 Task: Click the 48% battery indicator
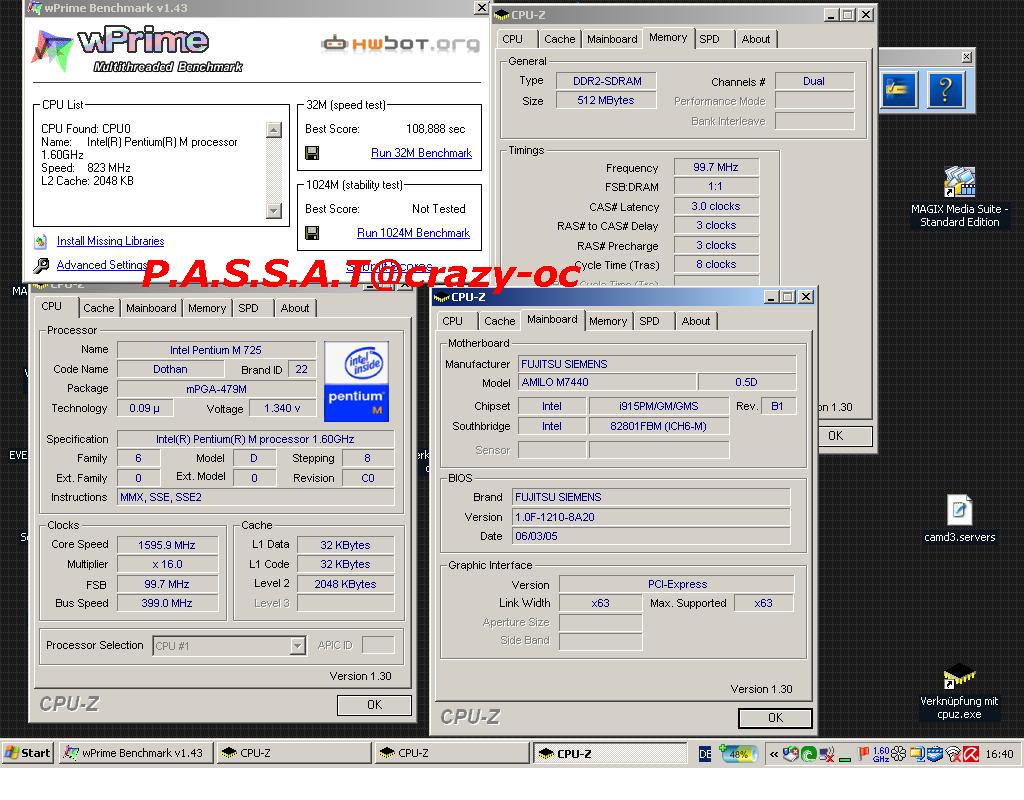[x=738, y=754]
